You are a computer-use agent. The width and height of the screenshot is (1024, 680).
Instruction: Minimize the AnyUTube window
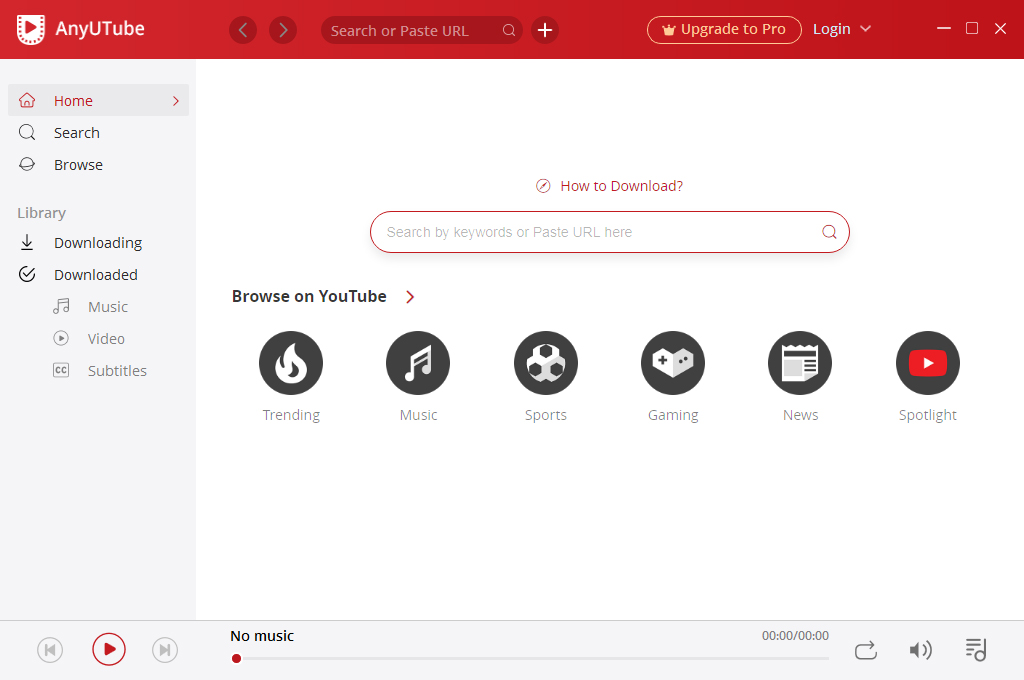pyautogui.click(x=944, y=29)
